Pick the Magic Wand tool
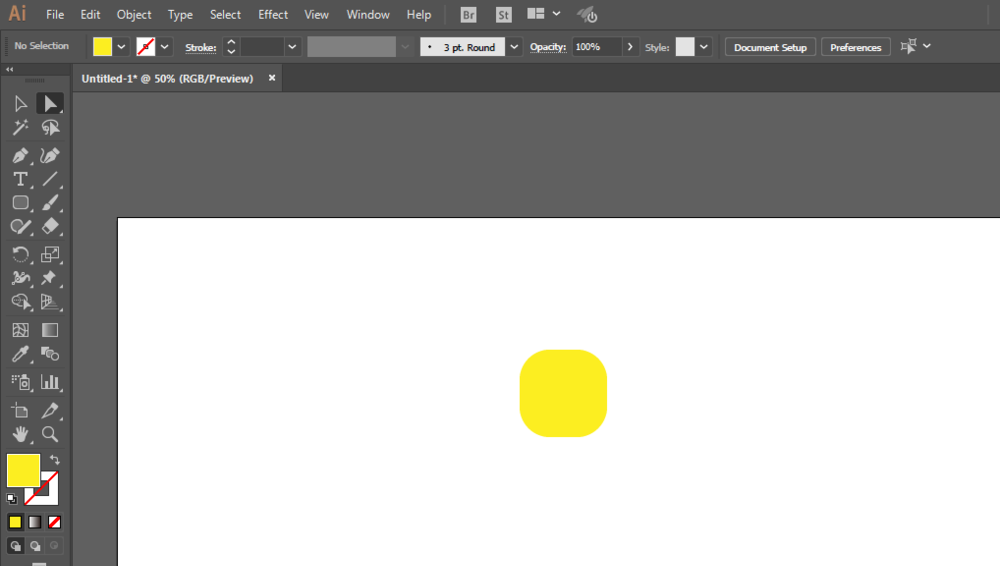This screenshot has width=1000, height=566. point(20,128)
